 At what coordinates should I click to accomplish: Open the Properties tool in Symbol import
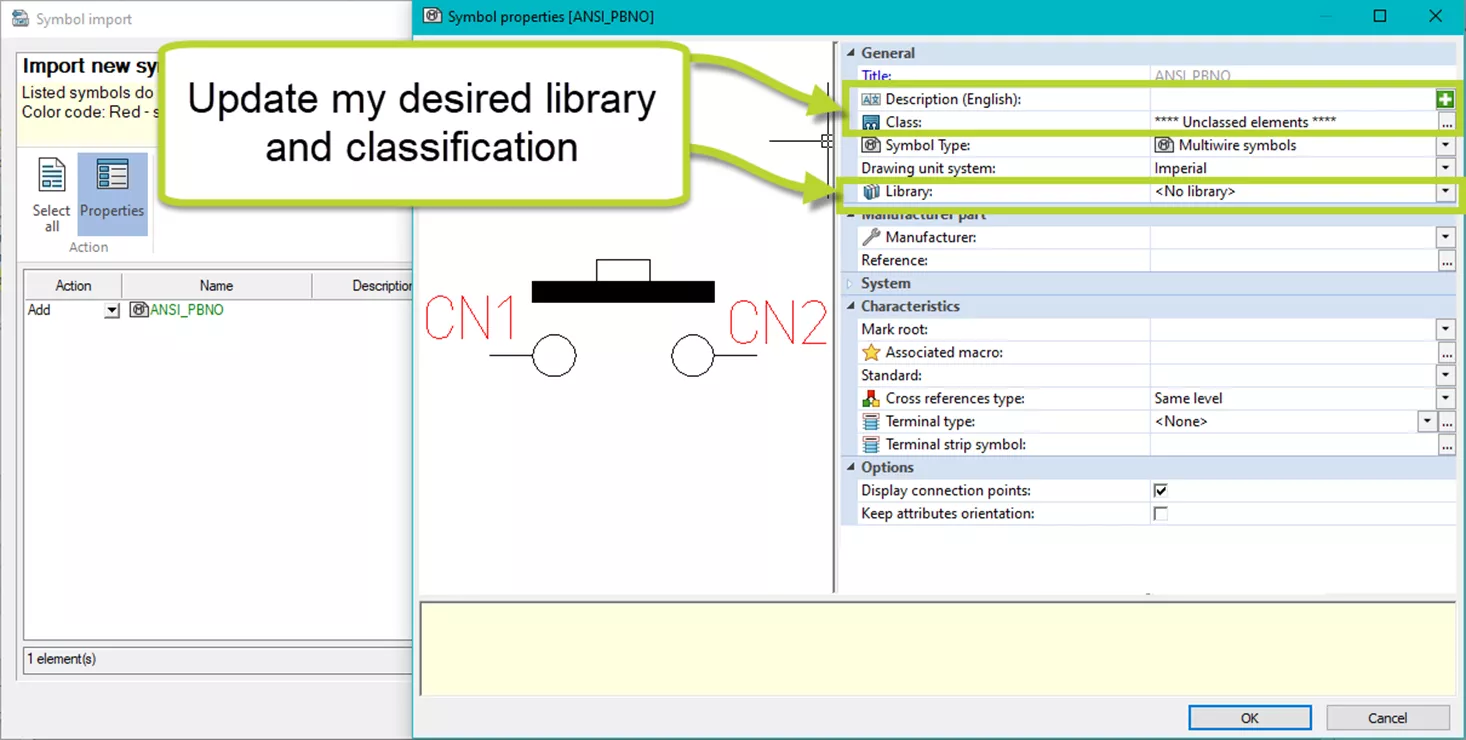tap(112, 193)
